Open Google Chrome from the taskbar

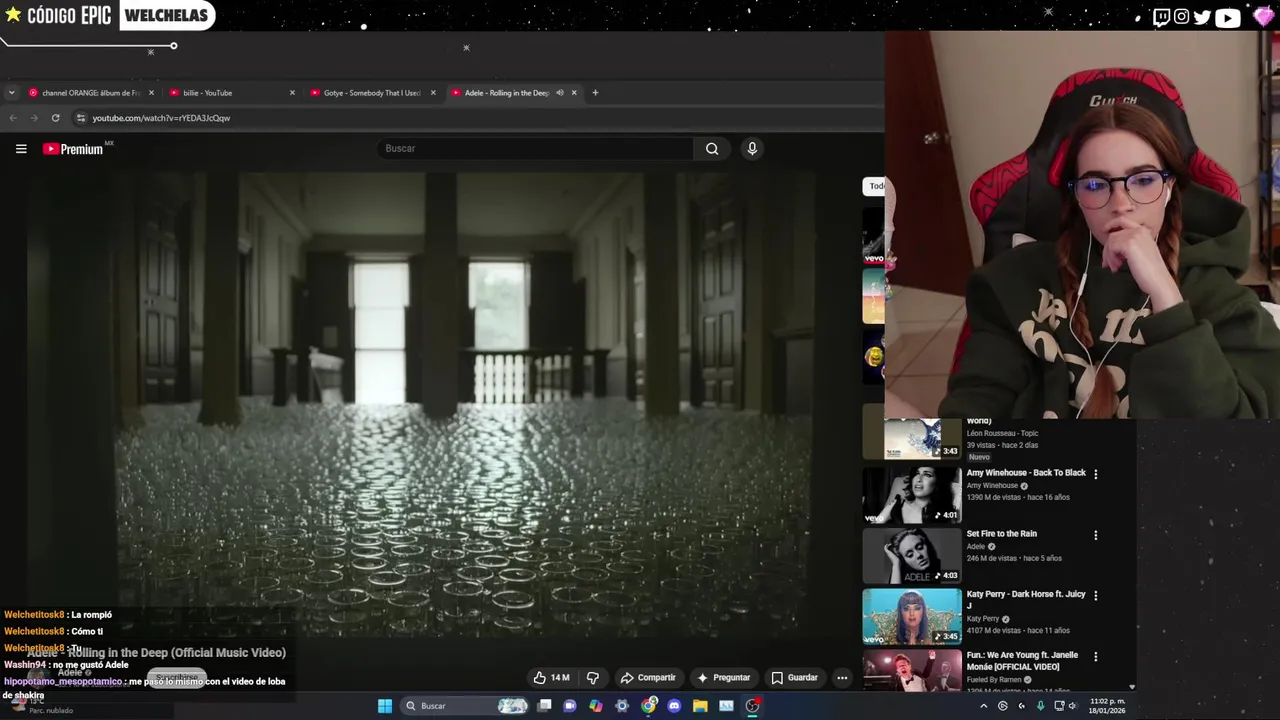click(x=648, y=706)
